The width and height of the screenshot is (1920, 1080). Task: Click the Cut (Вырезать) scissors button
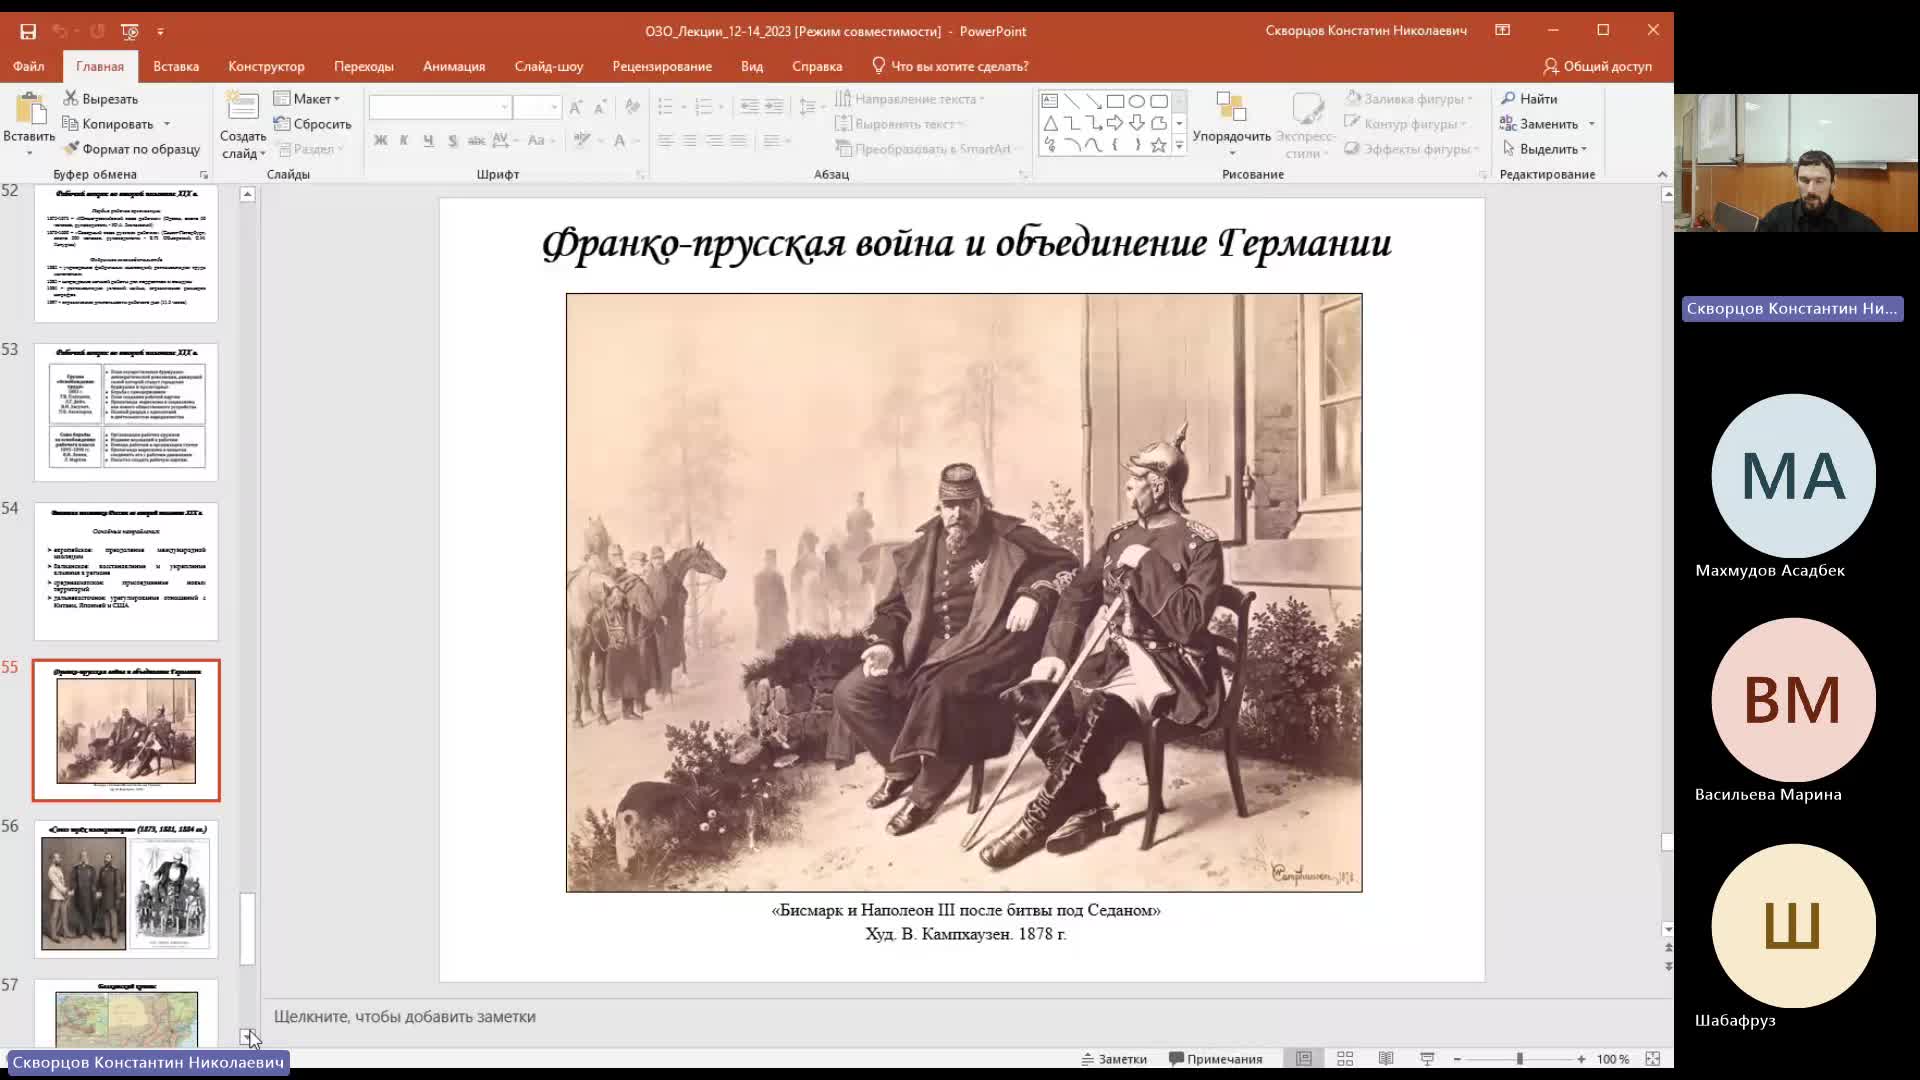100,99
